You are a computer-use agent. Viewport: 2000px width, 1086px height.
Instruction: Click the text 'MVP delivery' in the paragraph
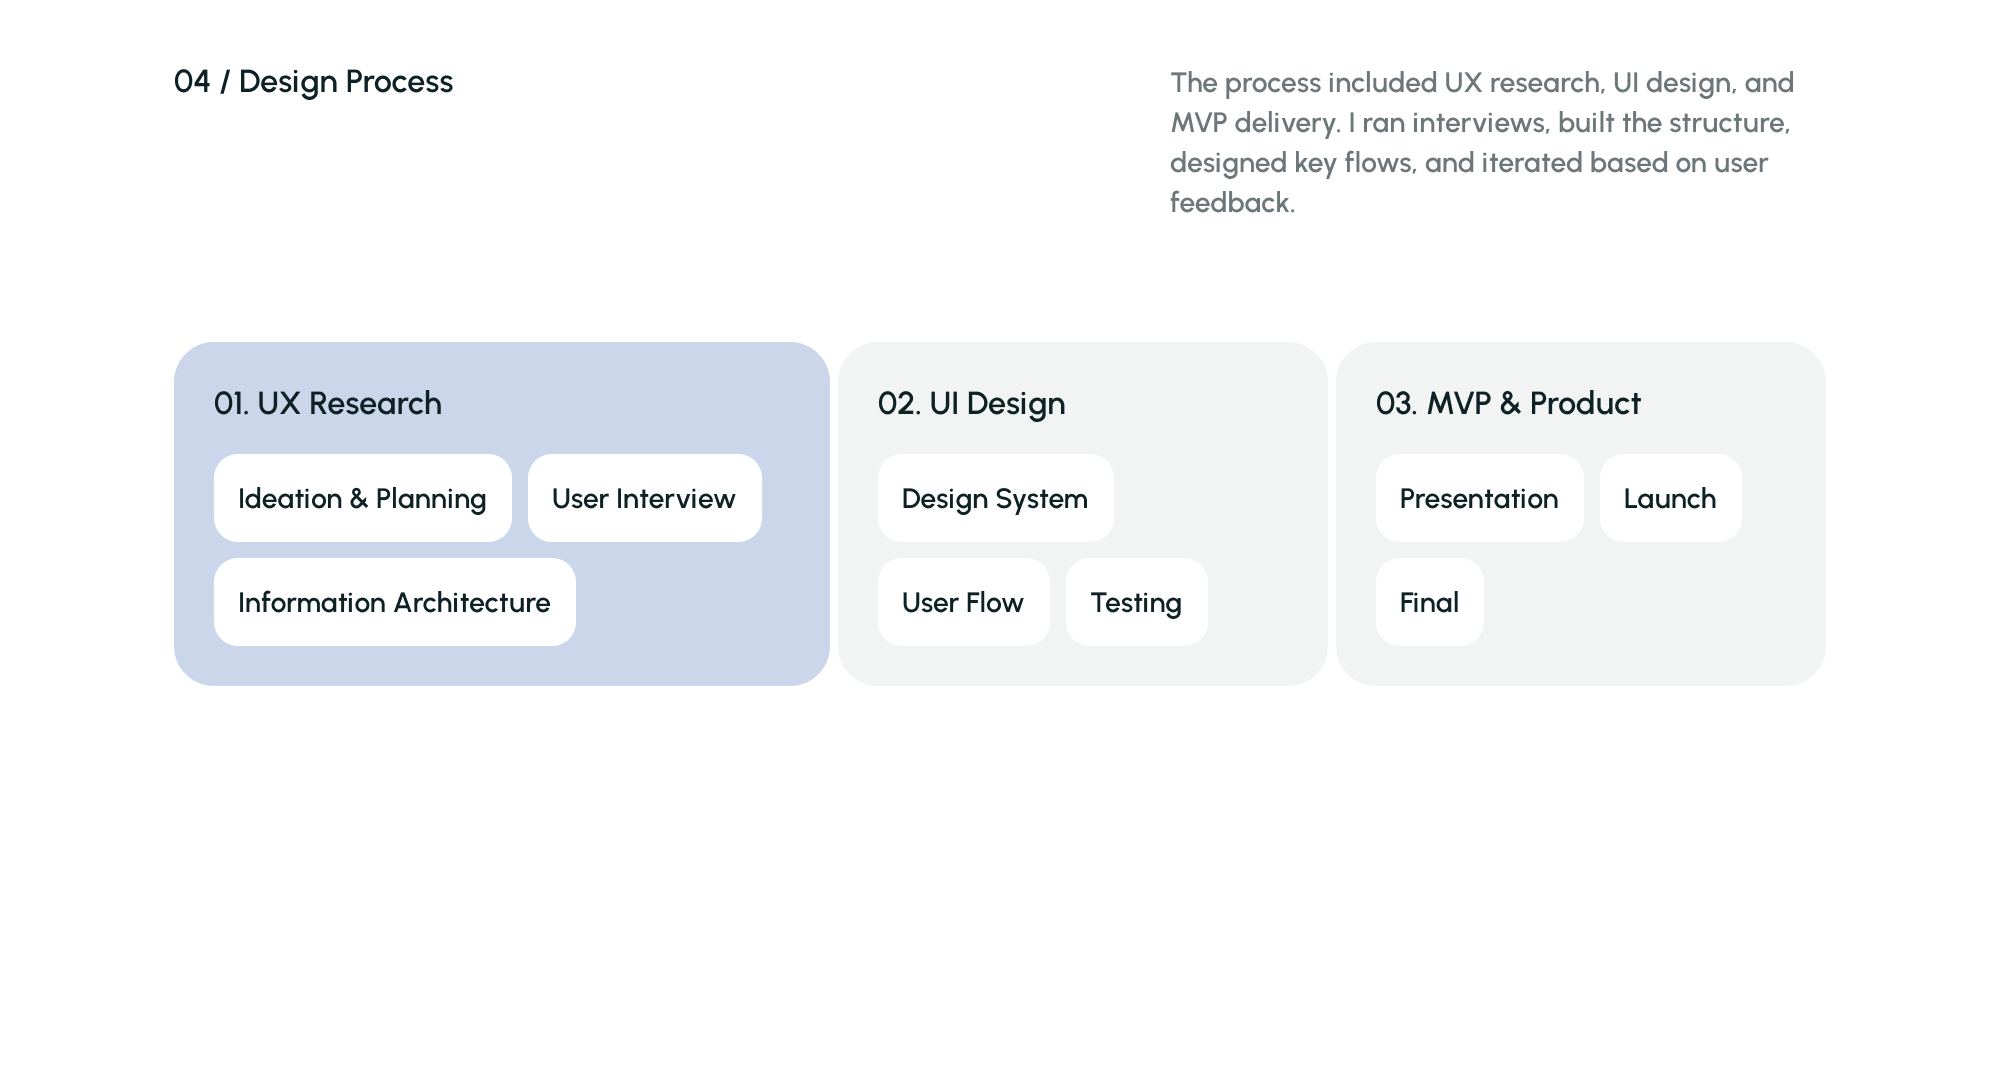pos(1254,123)
